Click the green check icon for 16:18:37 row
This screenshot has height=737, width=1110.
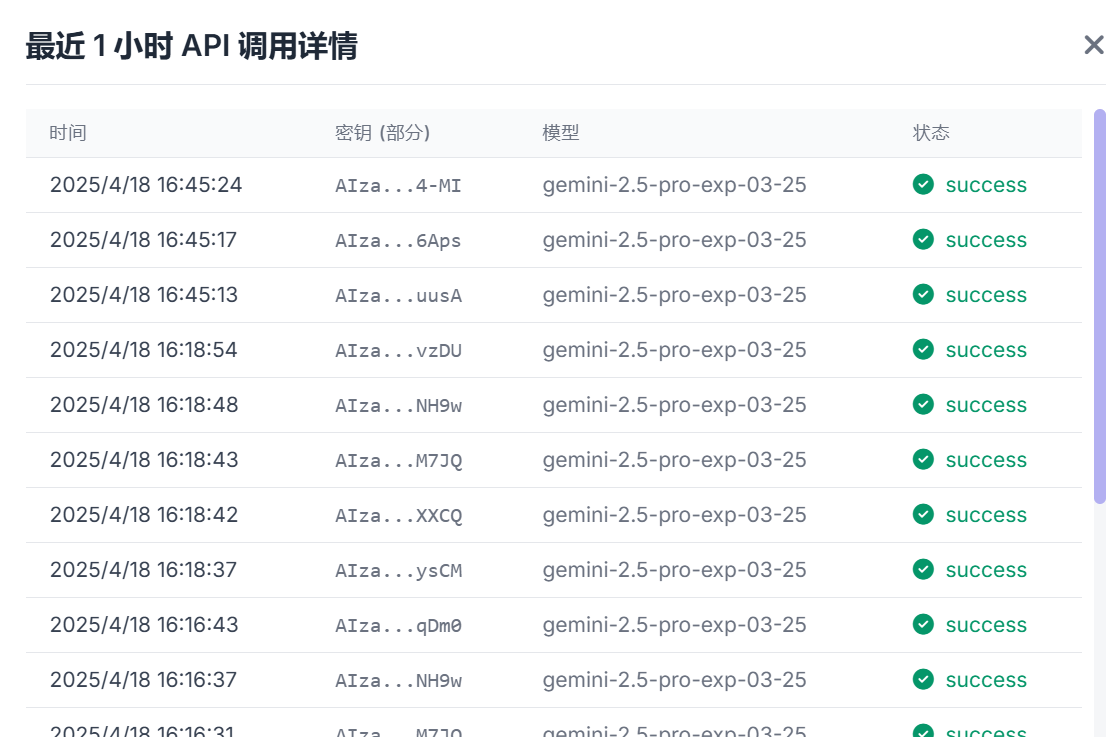pyautogui.click(x=923, y=569)
